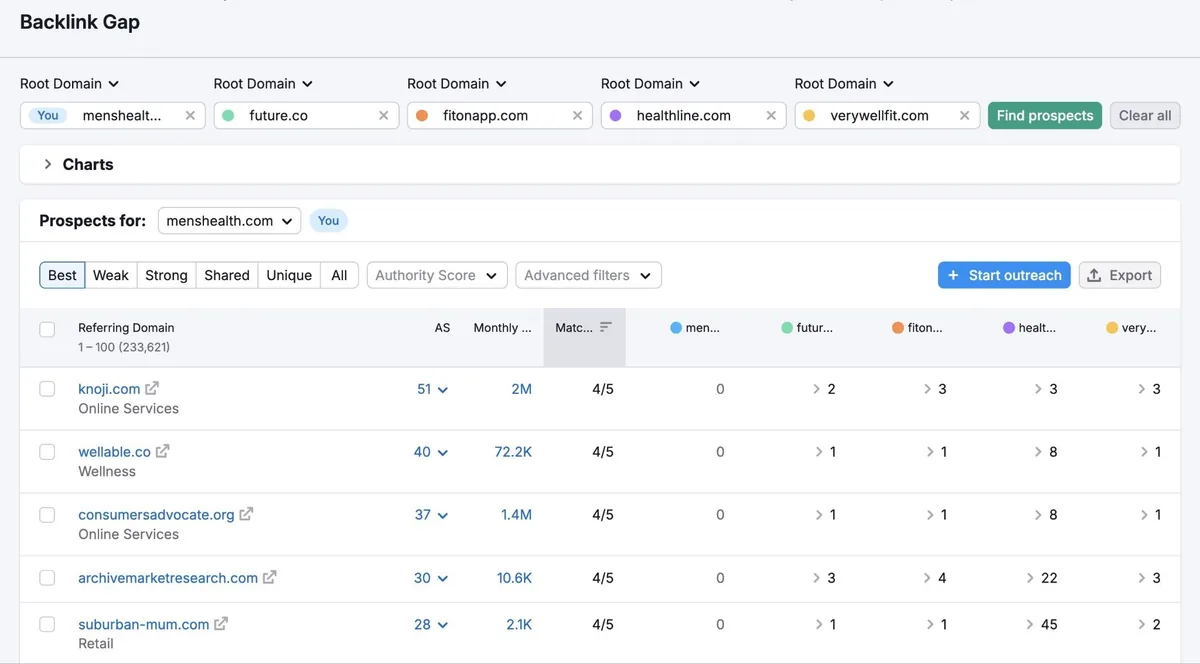
Task: Click the Find prospects button
Action: (x=1045, y=115)
